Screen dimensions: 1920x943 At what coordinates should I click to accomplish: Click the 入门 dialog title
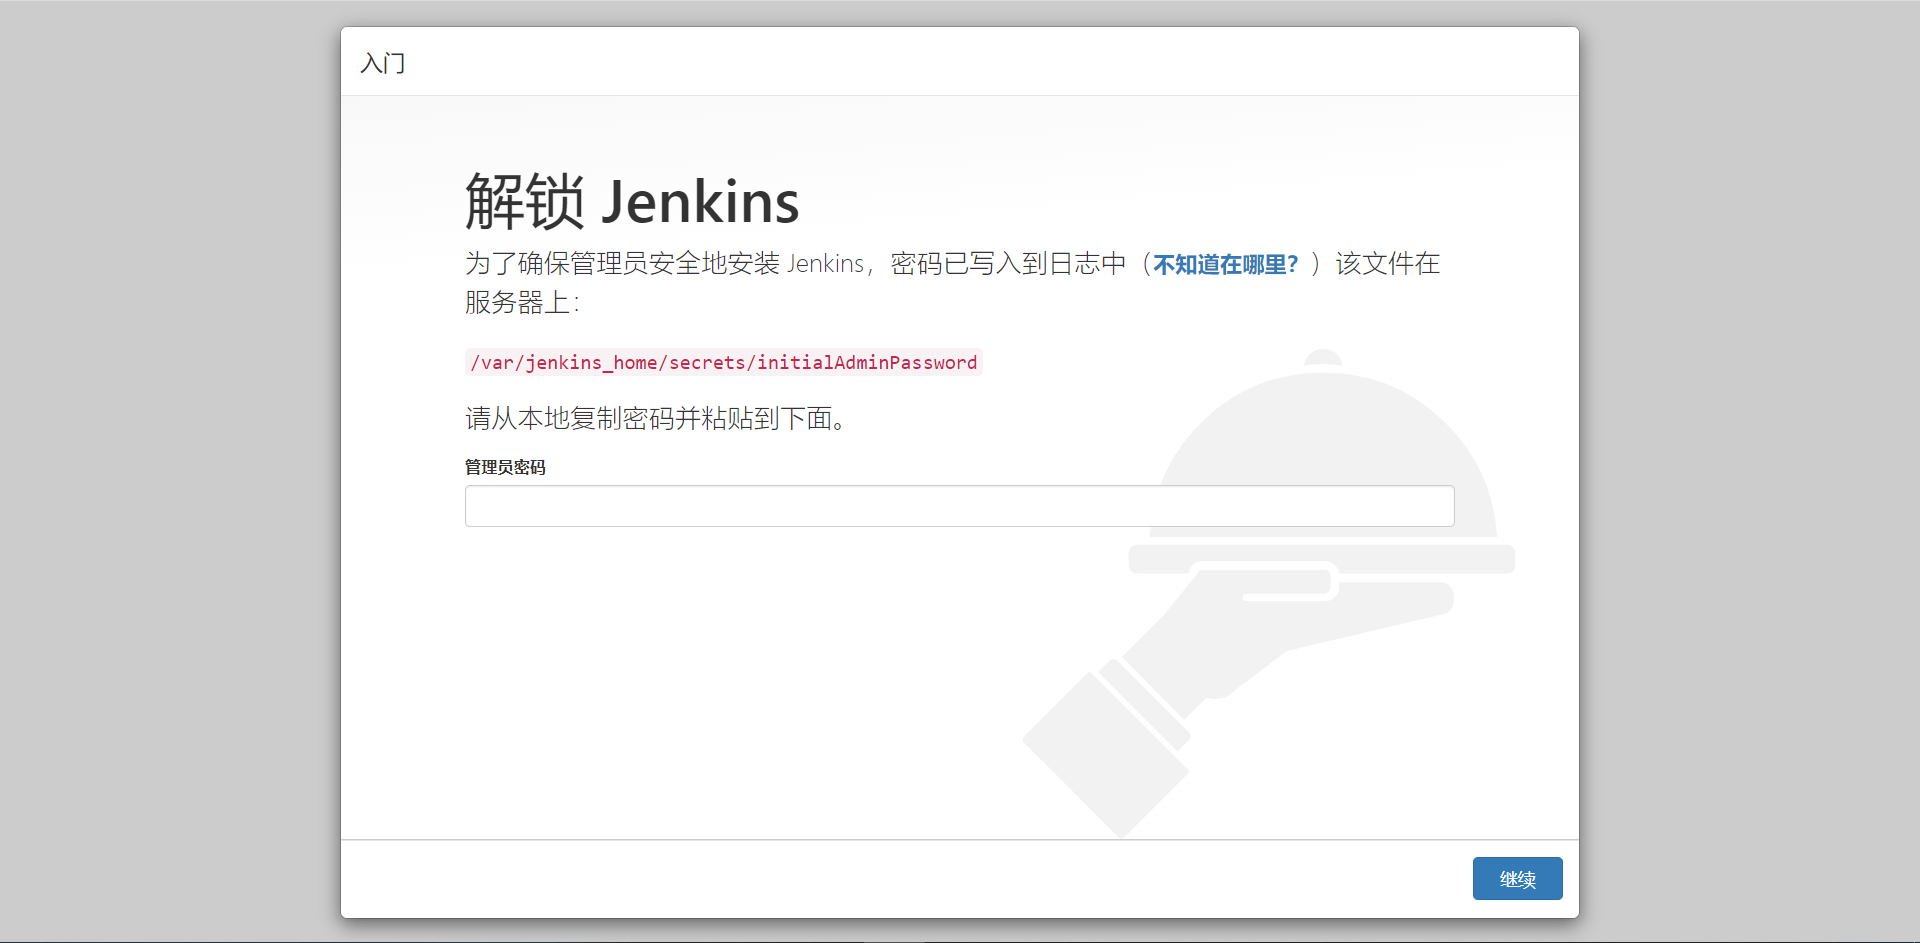(383, 63)
